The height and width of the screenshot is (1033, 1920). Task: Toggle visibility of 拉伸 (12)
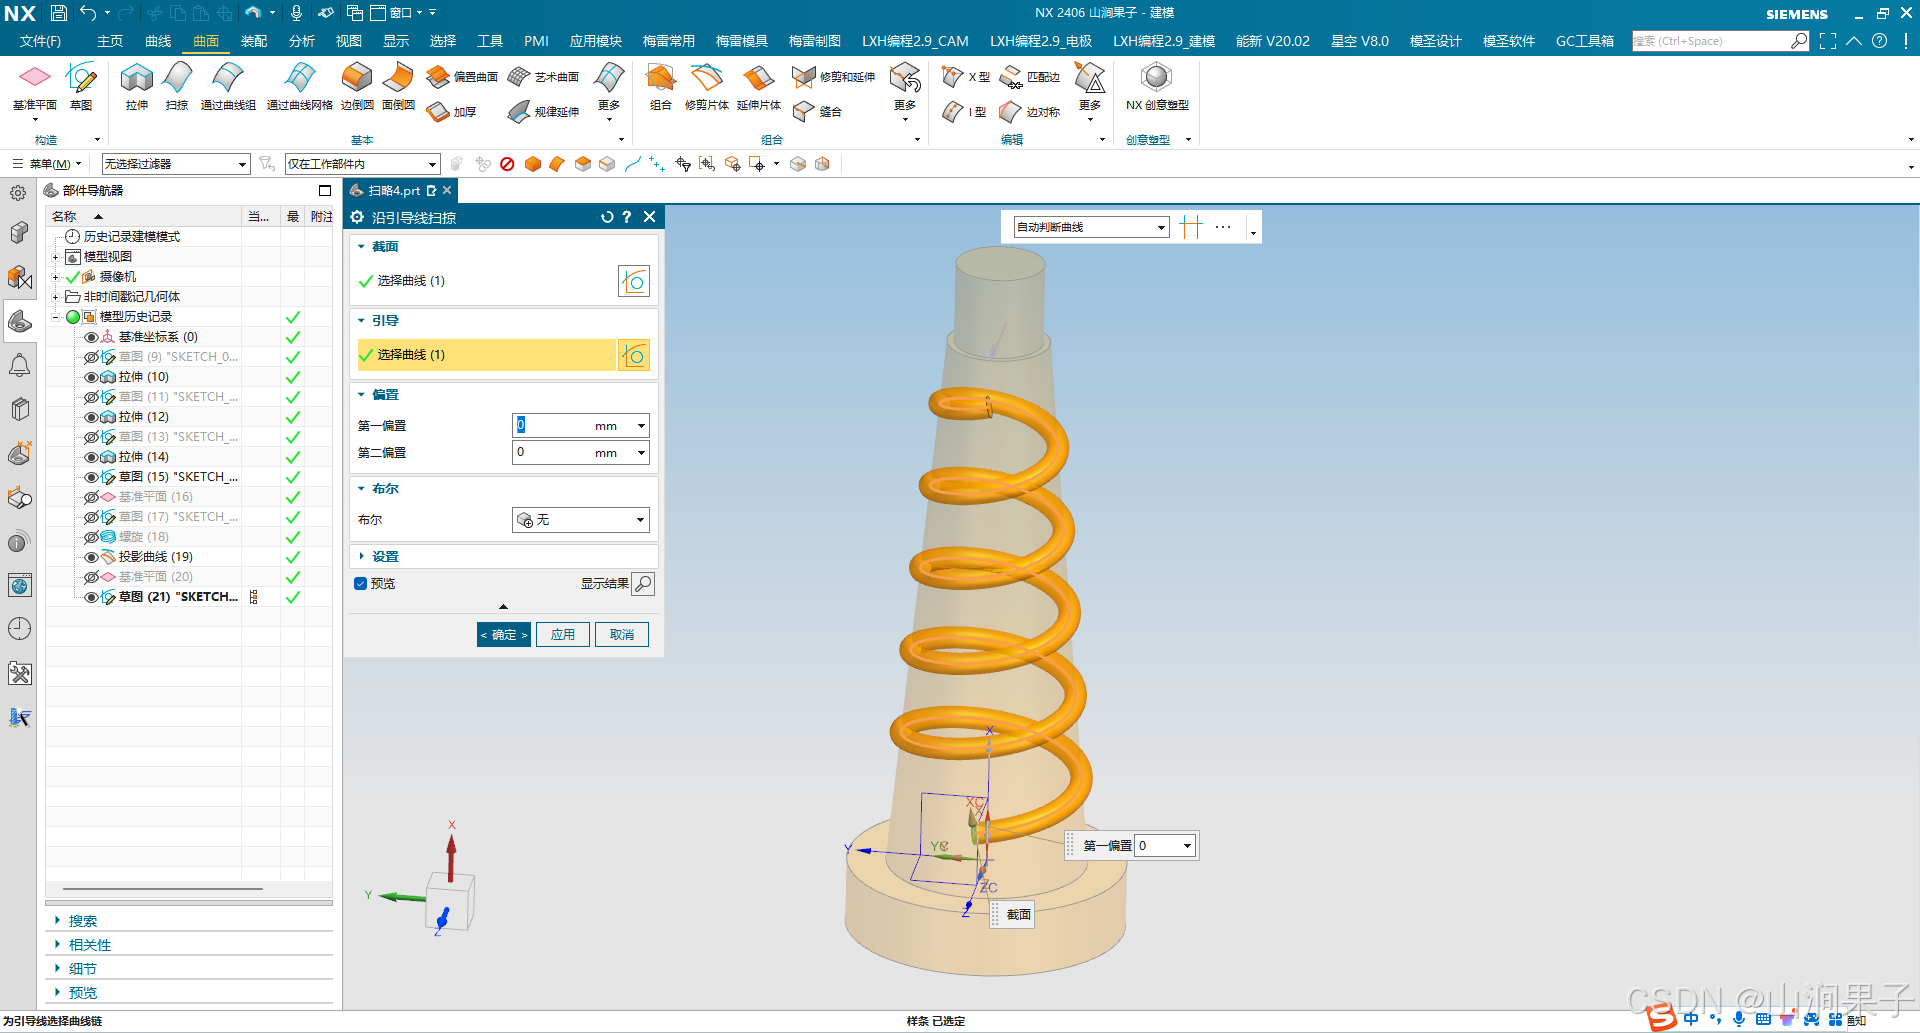click(91, 417)
